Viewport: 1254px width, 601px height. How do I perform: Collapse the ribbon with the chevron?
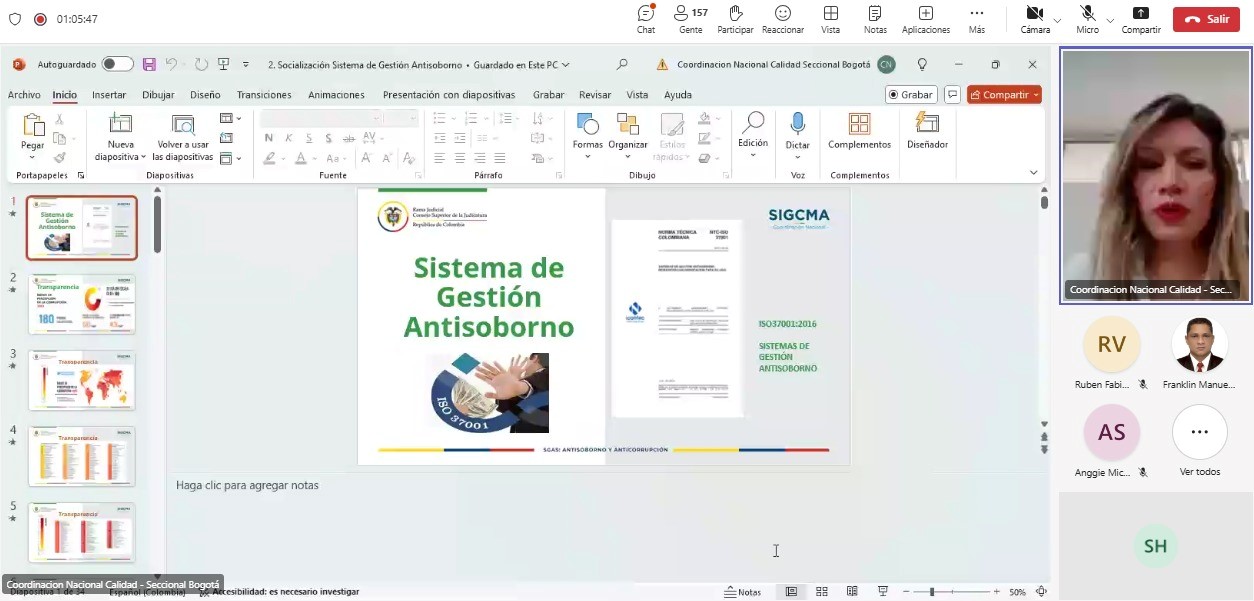point(1033,173)
